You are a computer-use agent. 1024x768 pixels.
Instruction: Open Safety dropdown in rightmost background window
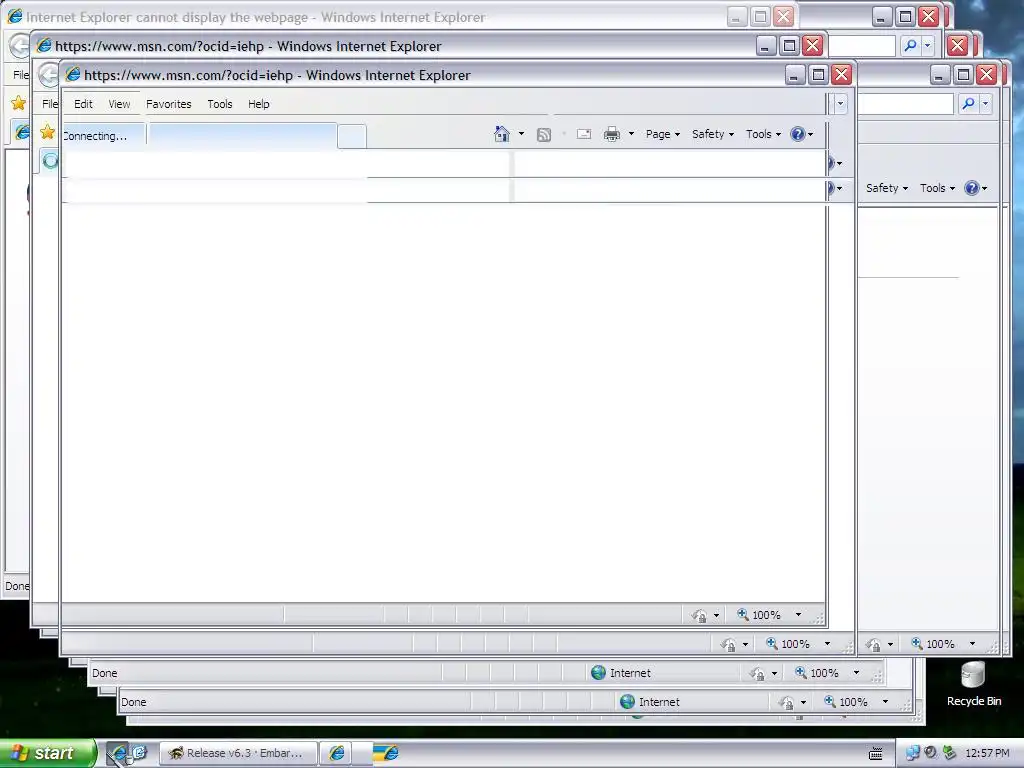[x=886, y=188]
